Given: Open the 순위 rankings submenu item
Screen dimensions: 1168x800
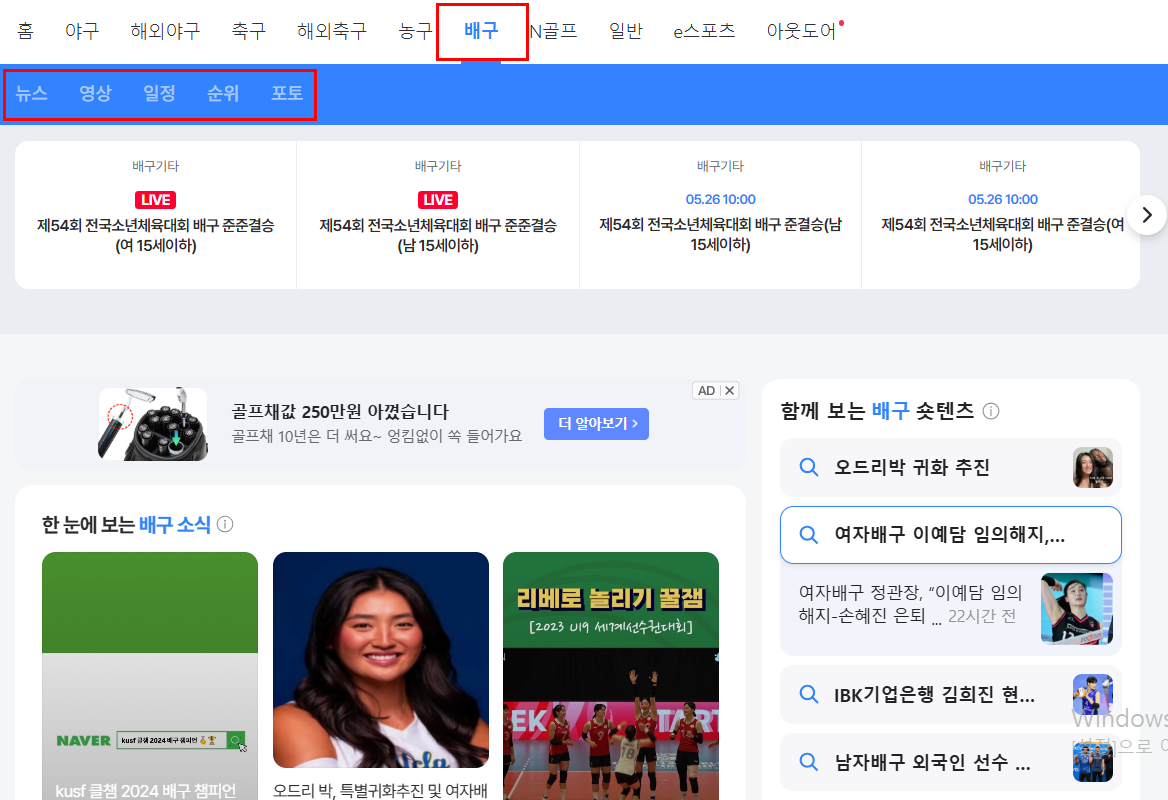Looking at the screenshot, I should (223, 93).
